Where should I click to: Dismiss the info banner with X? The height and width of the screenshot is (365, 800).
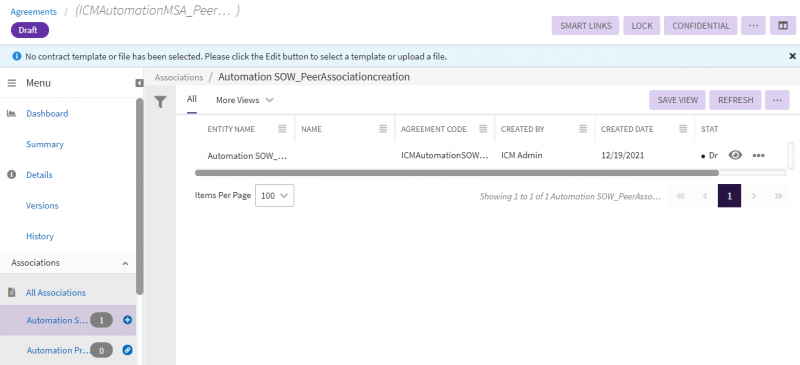pyautogui.click(x=792, y=56)
